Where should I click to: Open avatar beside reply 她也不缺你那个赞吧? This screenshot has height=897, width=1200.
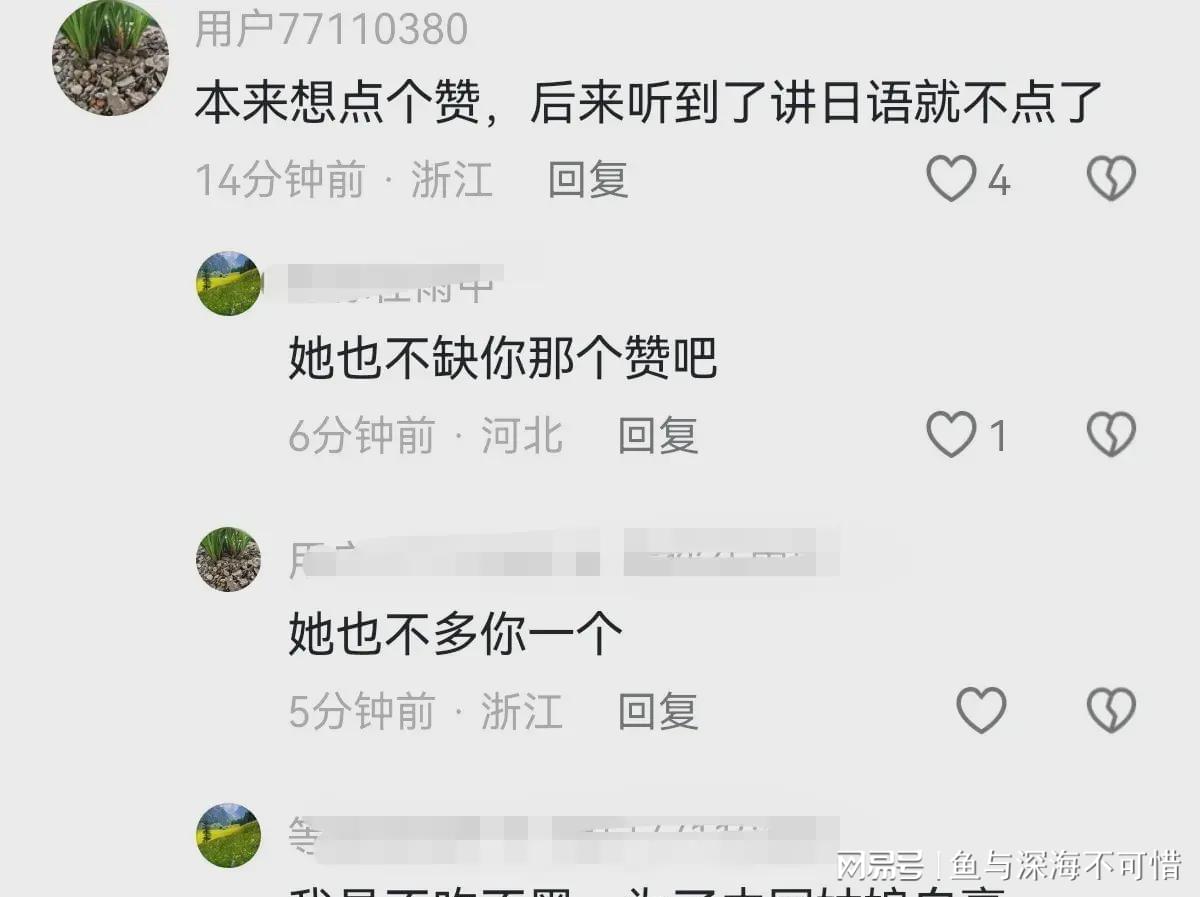click(x=228, y=284)
